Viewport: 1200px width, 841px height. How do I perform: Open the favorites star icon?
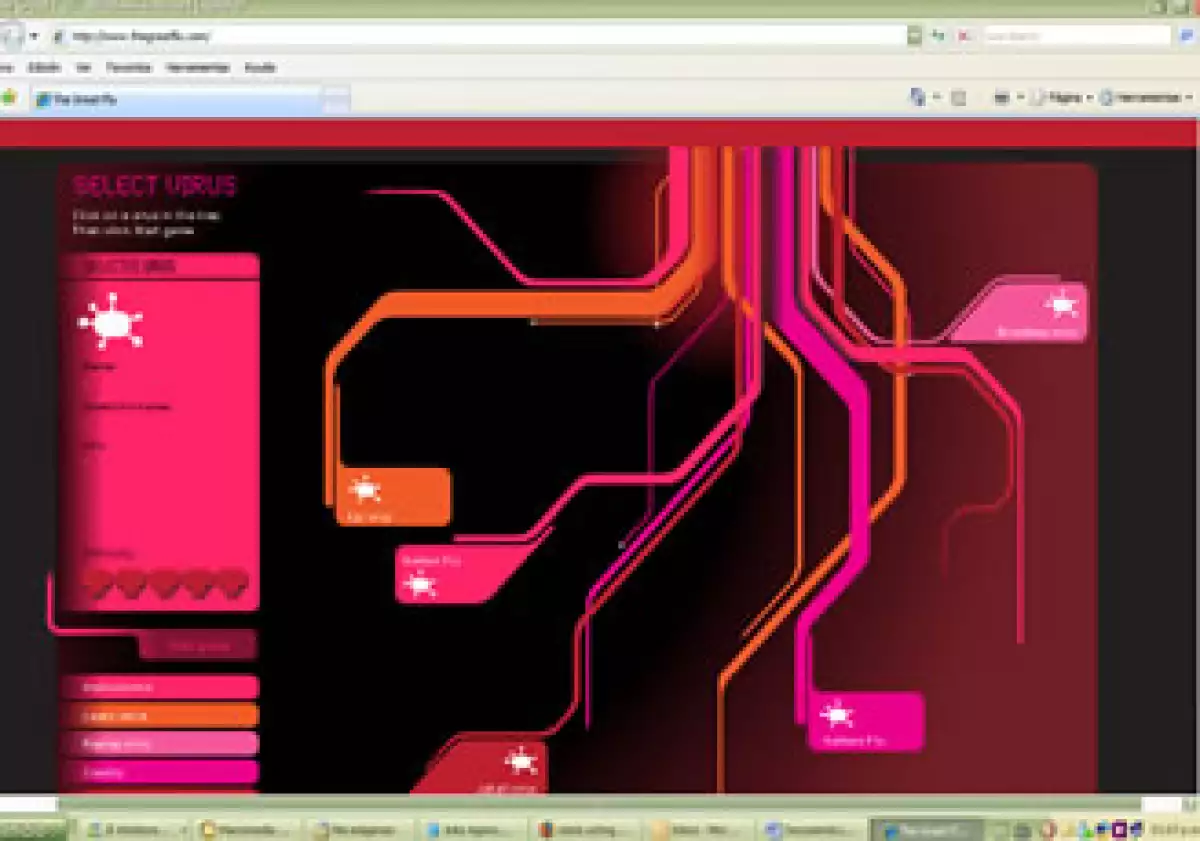click(x=8, y=98)
